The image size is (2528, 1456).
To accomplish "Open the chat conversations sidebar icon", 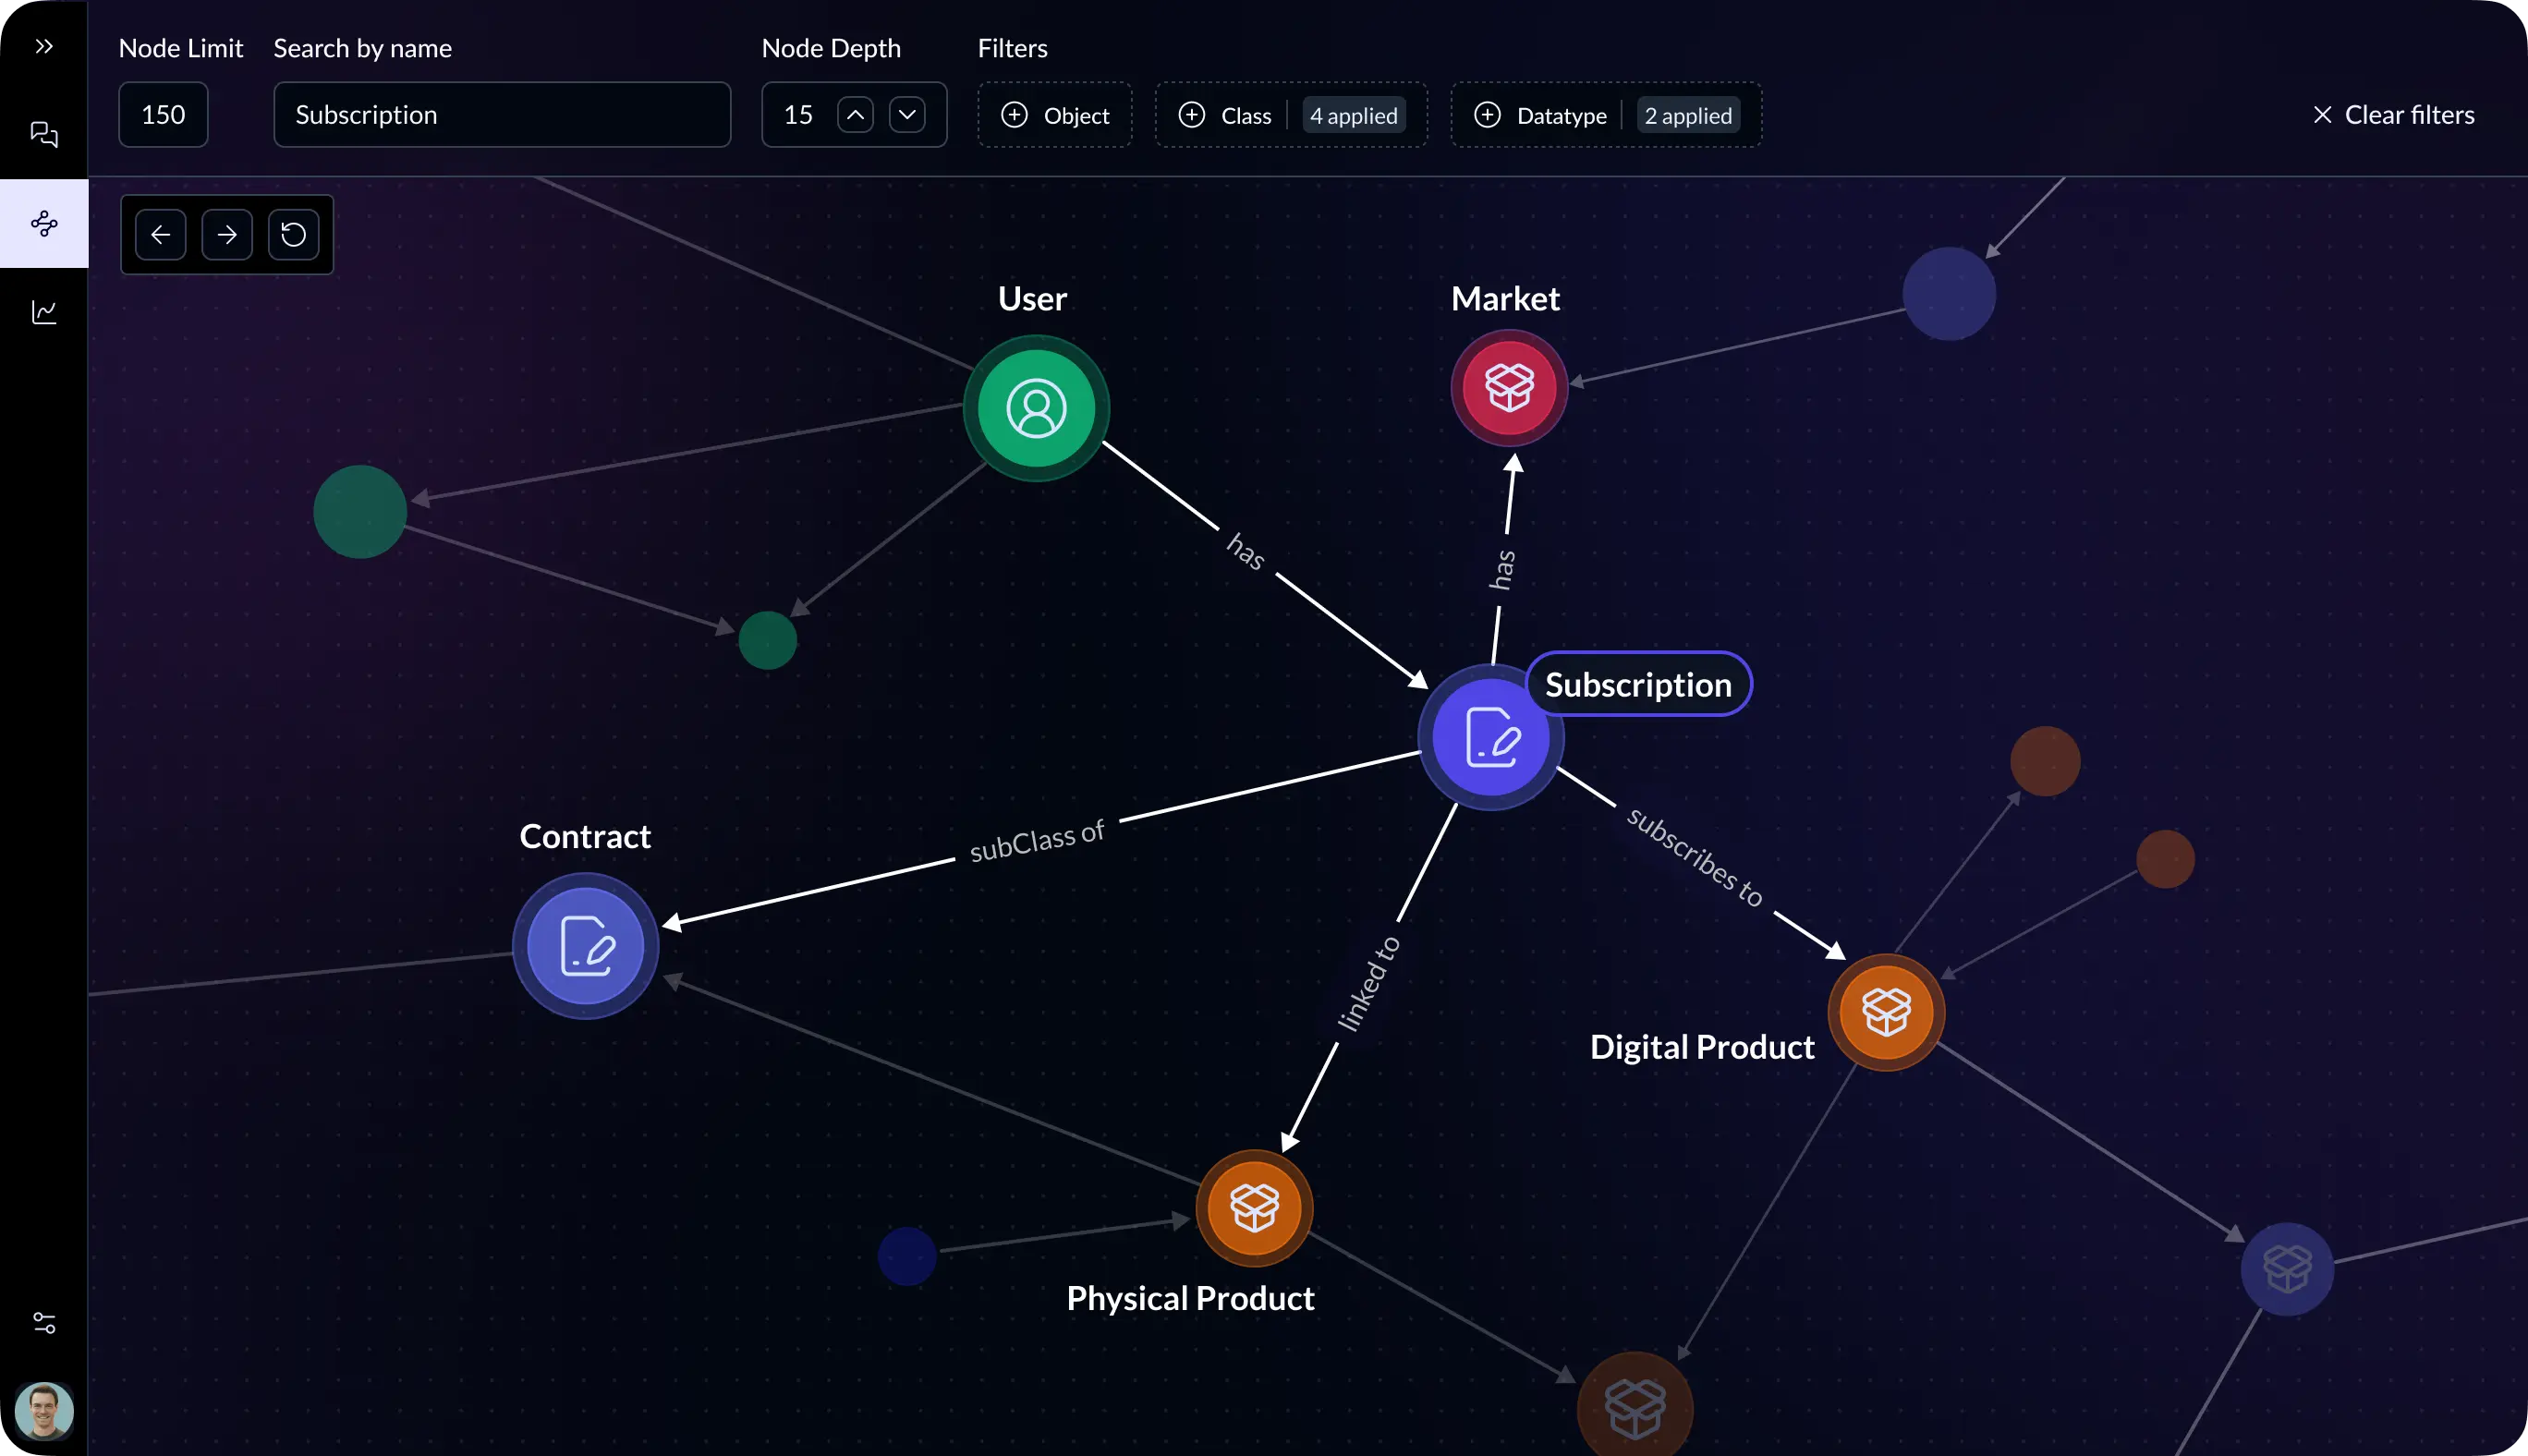I will tap(44, 134).
